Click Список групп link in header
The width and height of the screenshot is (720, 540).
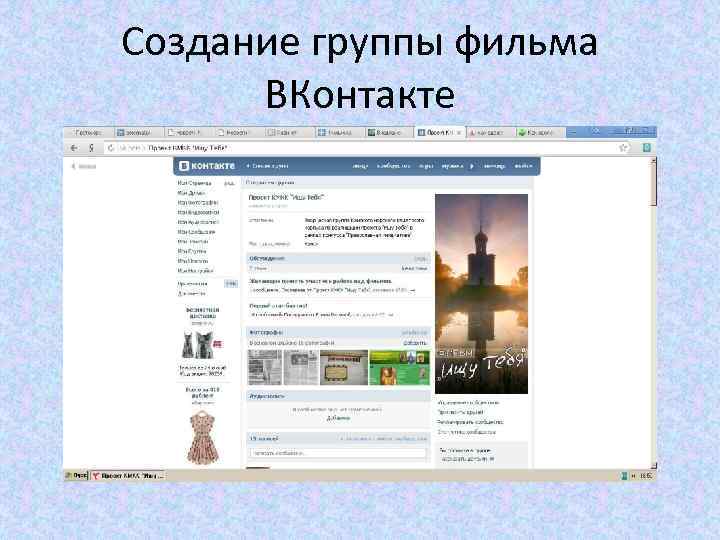268,166
